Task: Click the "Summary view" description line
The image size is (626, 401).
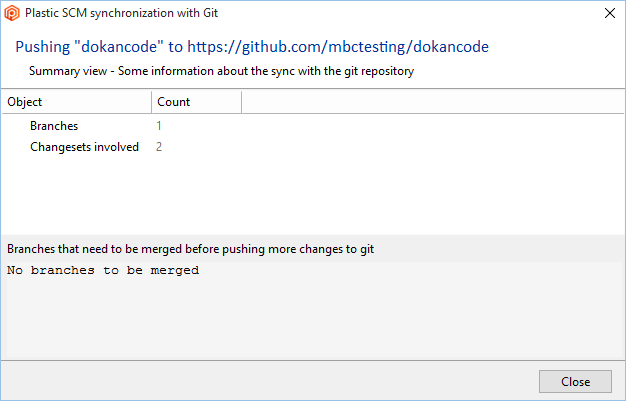Action: click(221, 71)
